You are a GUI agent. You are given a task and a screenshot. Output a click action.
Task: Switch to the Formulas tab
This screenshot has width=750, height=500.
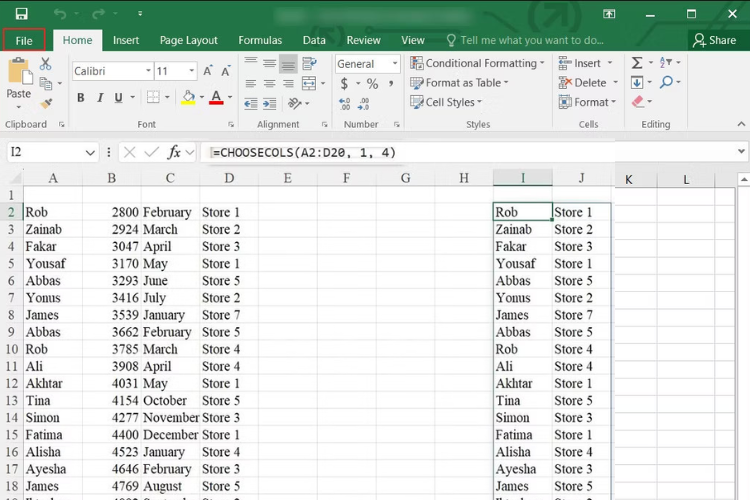click(x=260, y=40)
